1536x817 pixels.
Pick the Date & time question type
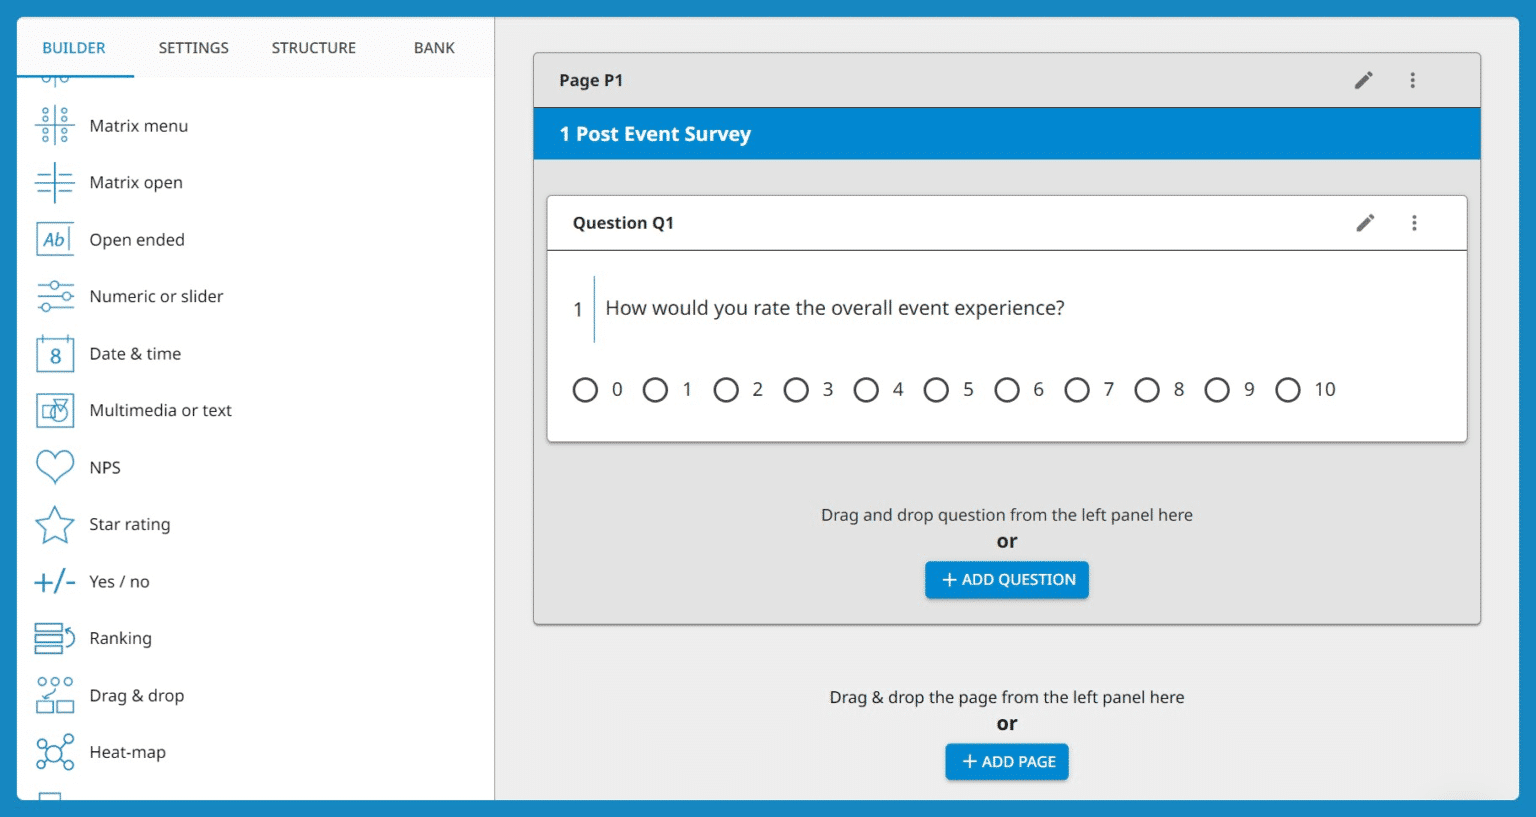(135, 353)
